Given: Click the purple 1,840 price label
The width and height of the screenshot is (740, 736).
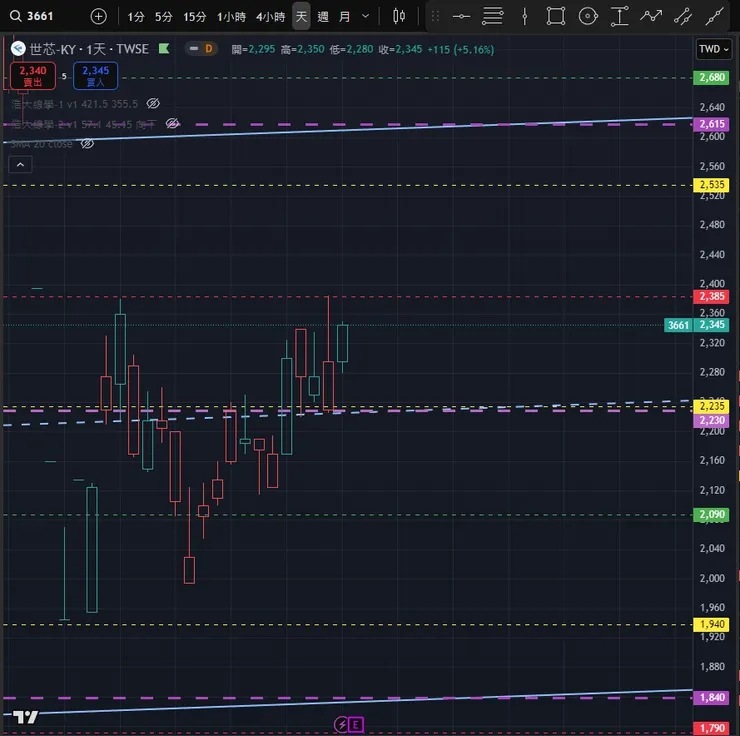Looking at the screenshot, I should (x=711, y=697).
